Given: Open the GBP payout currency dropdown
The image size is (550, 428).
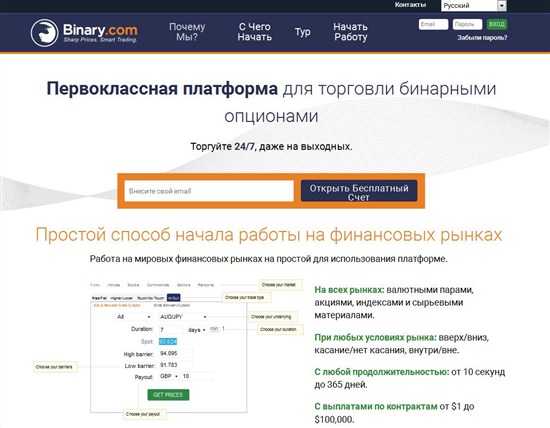Looking at the screenshot, I should click(x=169, y=376).
